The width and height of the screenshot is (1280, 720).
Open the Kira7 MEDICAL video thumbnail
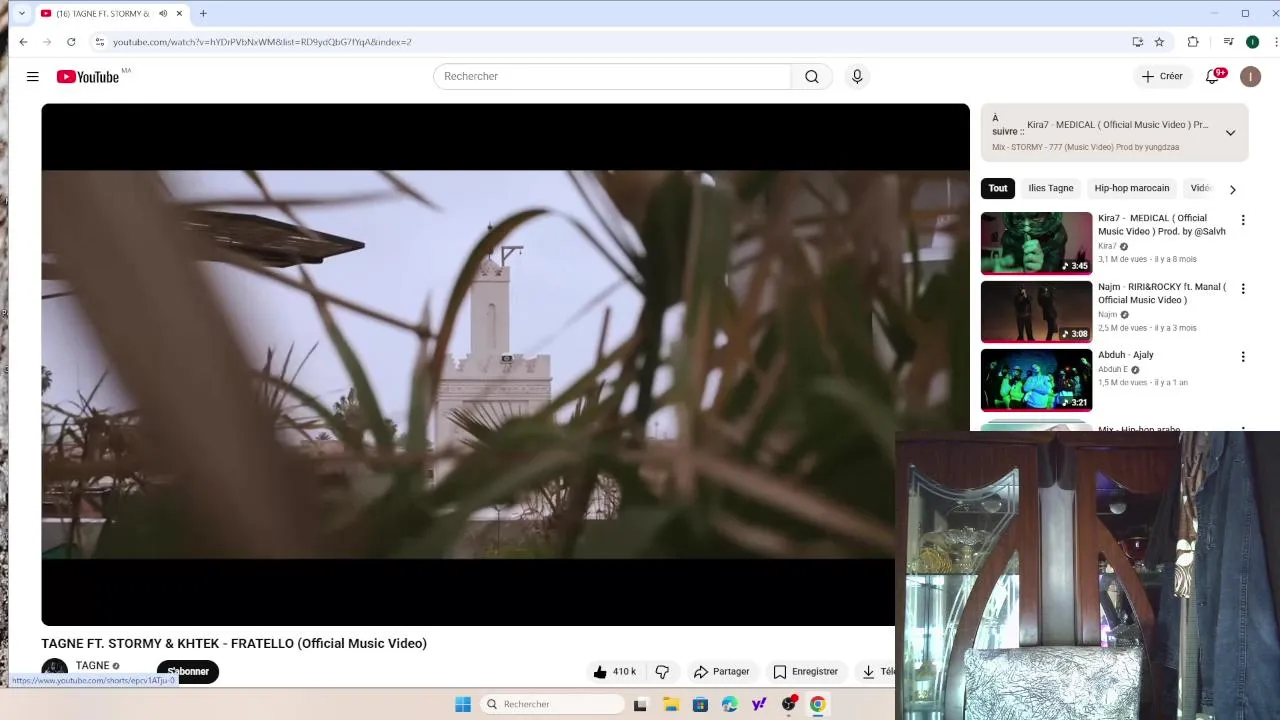(1036, 243)
